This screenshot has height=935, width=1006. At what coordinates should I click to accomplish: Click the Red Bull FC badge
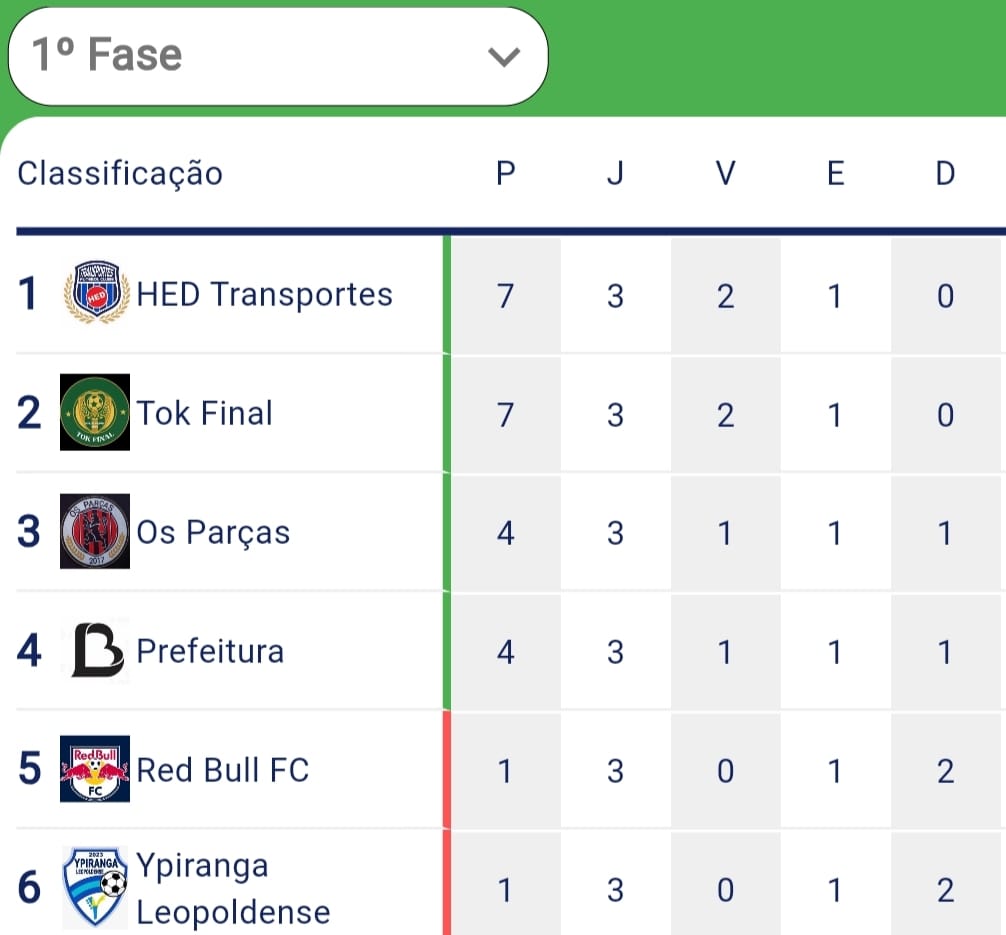click(95, 770)
